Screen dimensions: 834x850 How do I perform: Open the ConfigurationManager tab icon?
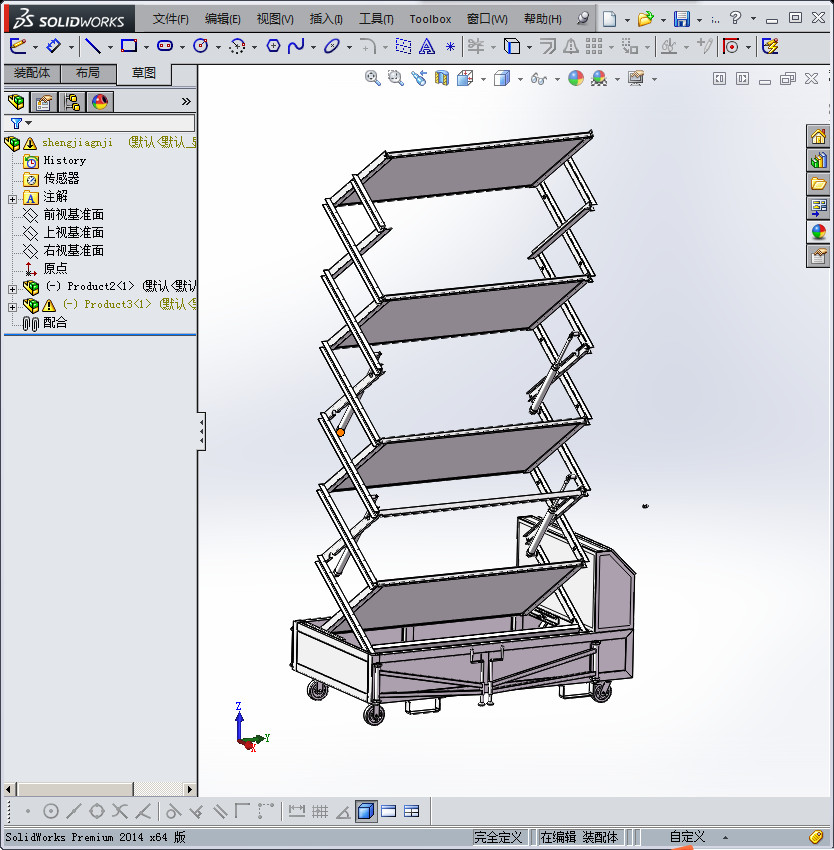tap(72, 101)
